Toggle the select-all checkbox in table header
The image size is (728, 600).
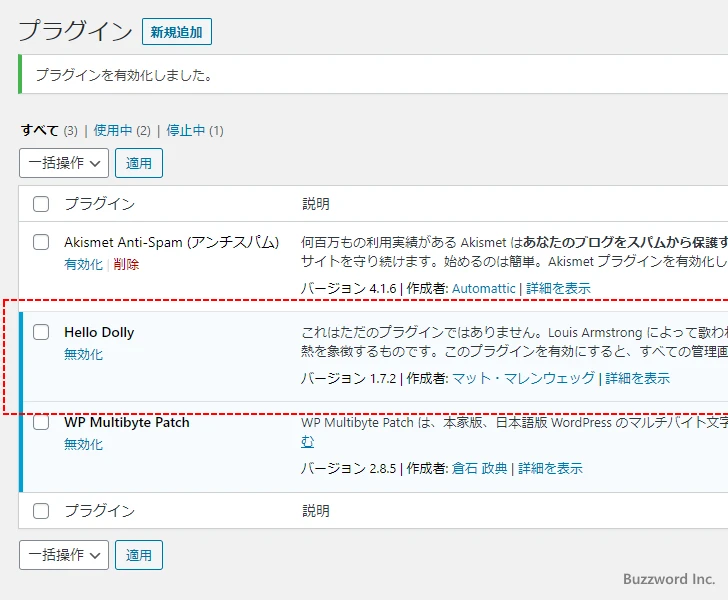tap(41, 204)
